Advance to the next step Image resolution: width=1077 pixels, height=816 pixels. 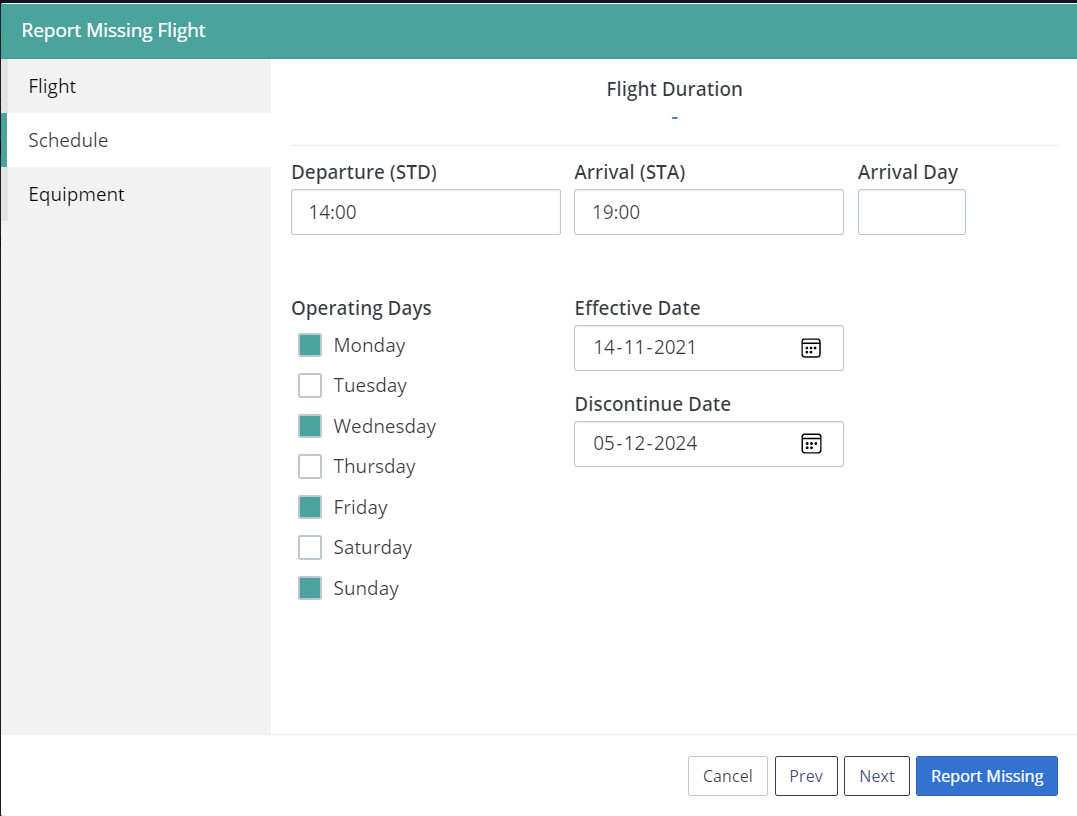(x=876, y=776)
